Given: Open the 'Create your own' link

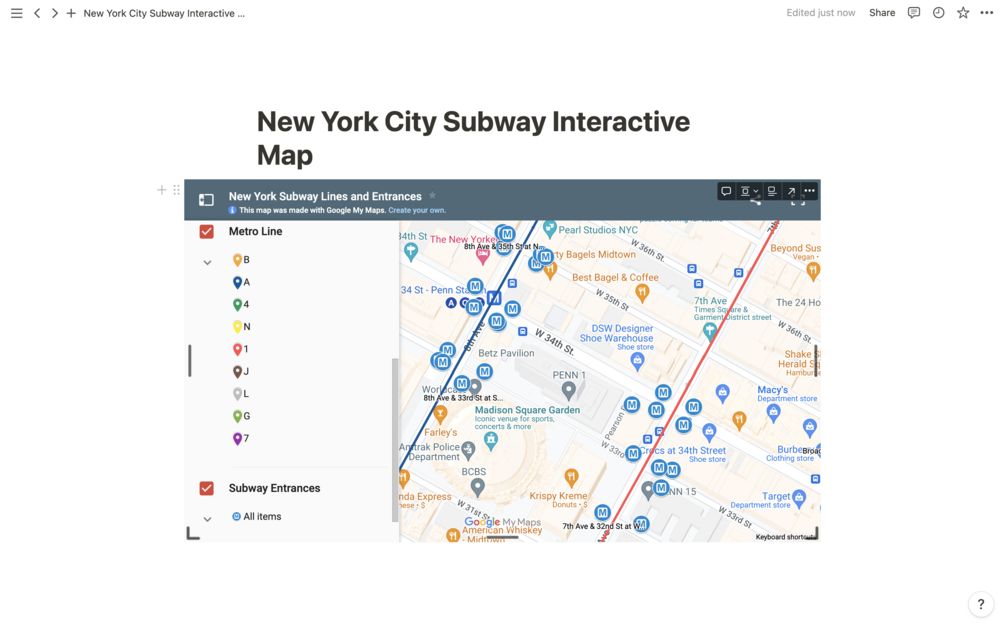Looking at the screenshot, I should click(x=417, y=210).
